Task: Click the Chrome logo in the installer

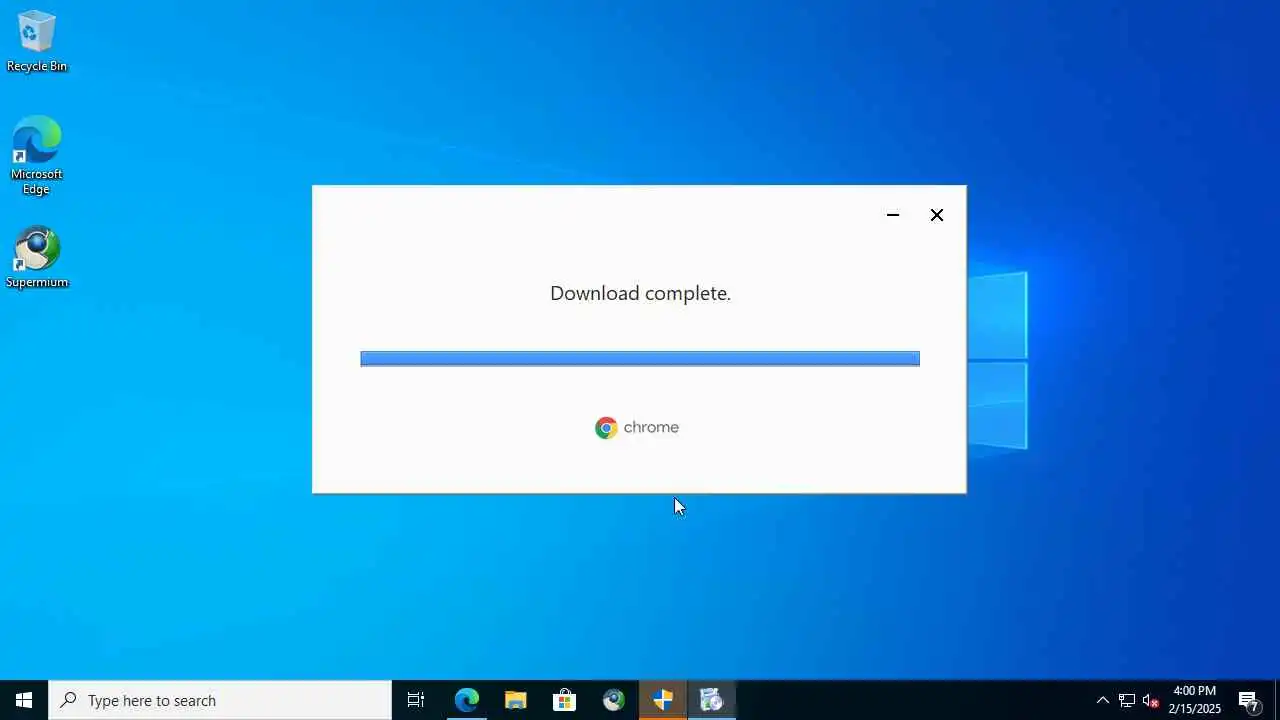Action: tap(606, 428)
